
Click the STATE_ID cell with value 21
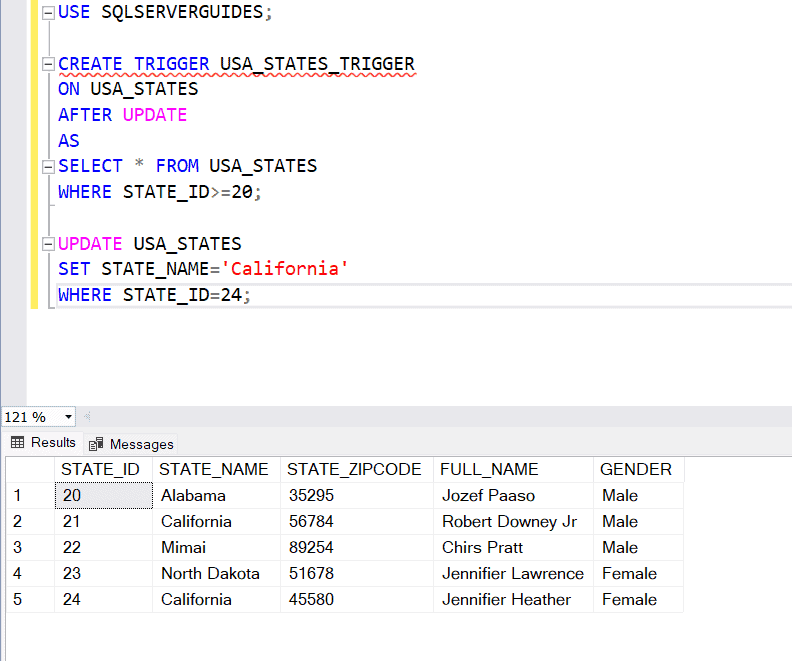point(104,522)
